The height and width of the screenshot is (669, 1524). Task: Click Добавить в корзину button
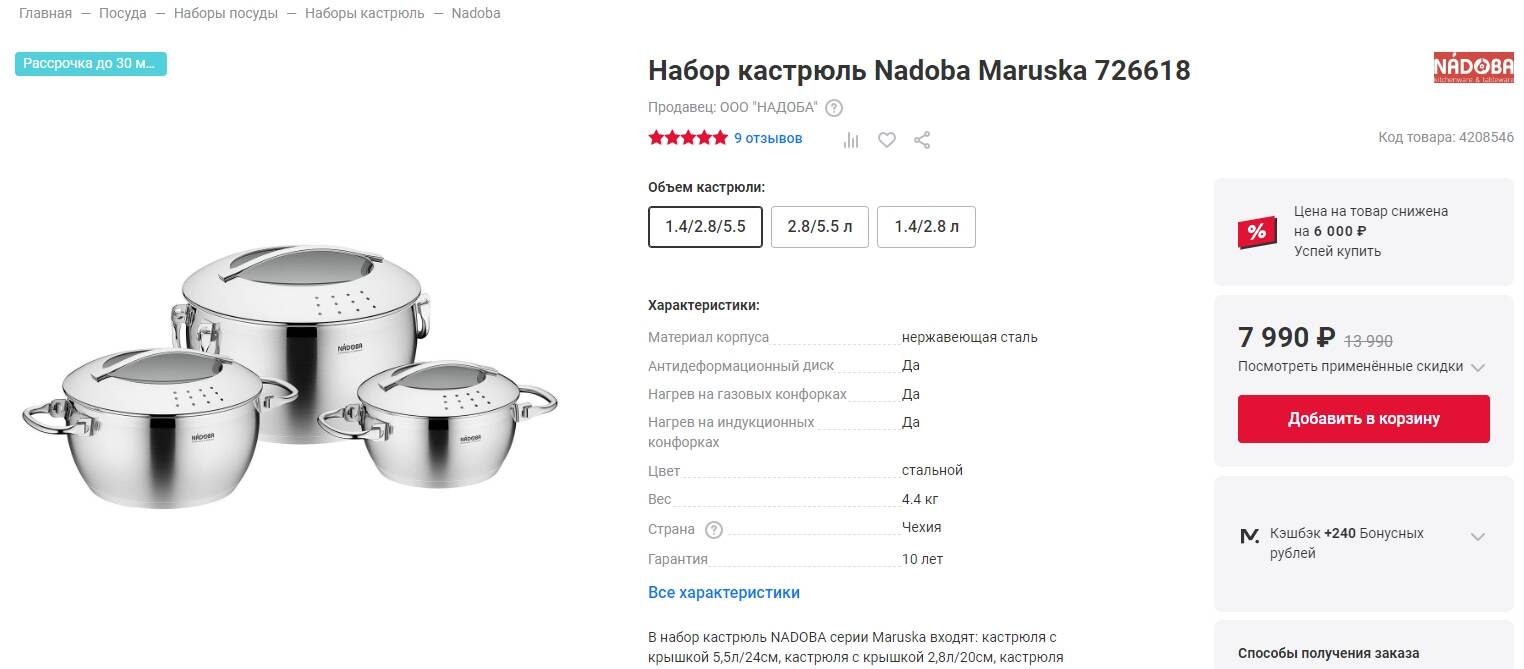(x=1363, y=419)
